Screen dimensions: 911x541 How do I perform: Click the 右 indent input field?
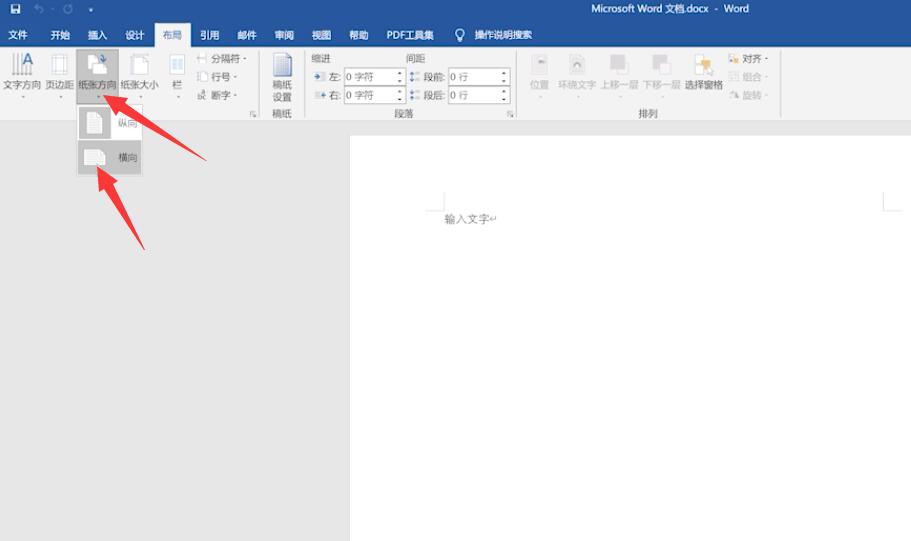[x=370, y=95]
